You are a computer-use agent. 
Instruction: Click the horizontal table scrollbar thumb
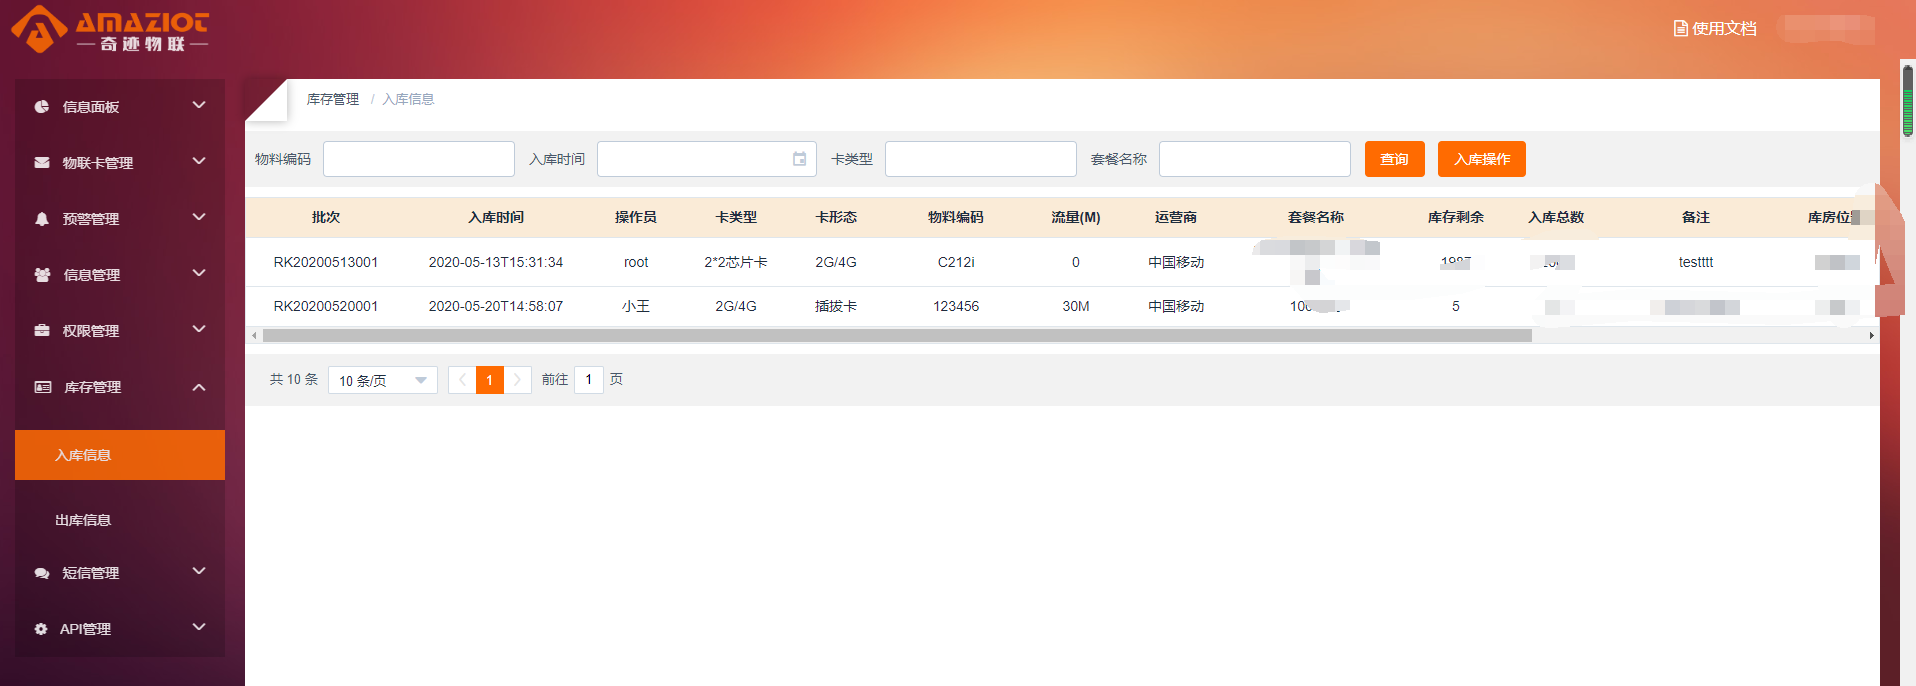click(x=897, y=336)
